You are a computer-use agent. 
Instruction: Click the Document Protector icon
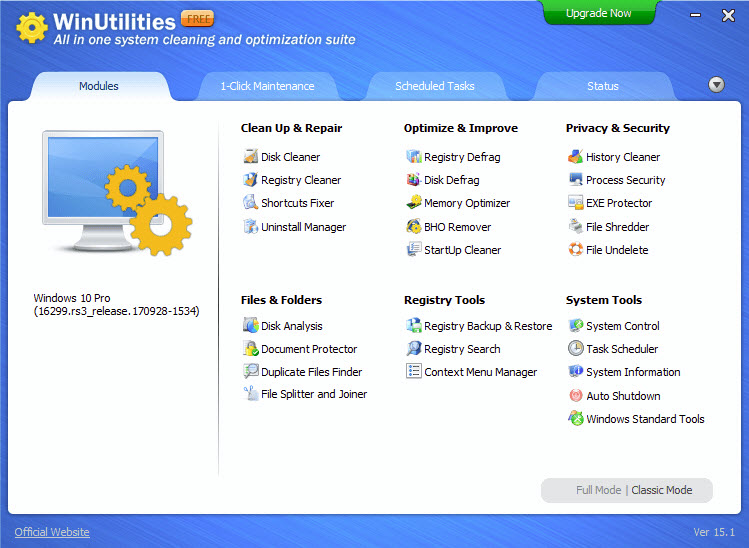(x=251, y=348)
